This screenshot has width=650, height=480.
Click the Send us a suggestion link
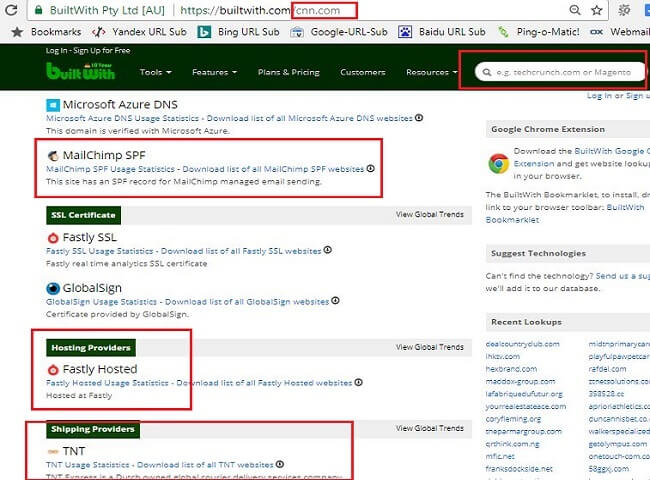[623, 276]
